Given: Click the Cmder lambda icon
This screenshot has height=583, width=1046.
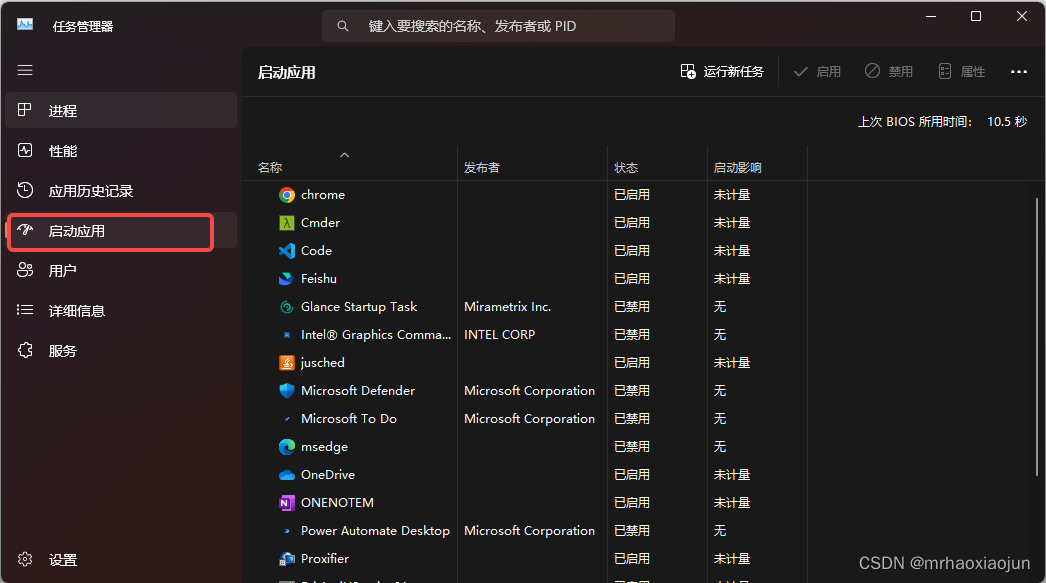Looking at the screenshot, I should pyautogui.click(x=287, y=223).
